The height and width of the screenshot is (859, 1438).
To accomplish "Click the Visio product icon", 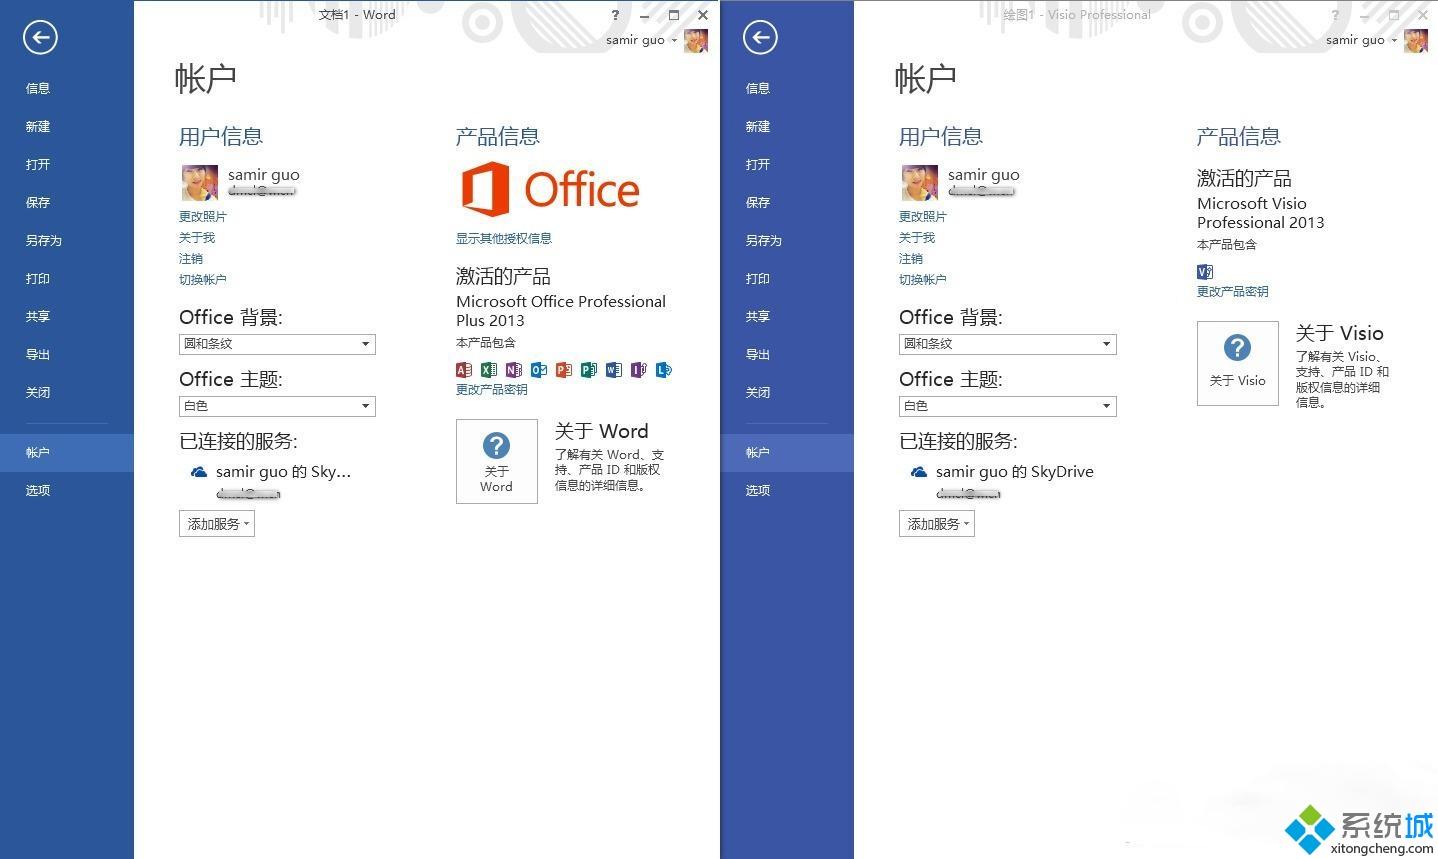I will point(1205,272).
